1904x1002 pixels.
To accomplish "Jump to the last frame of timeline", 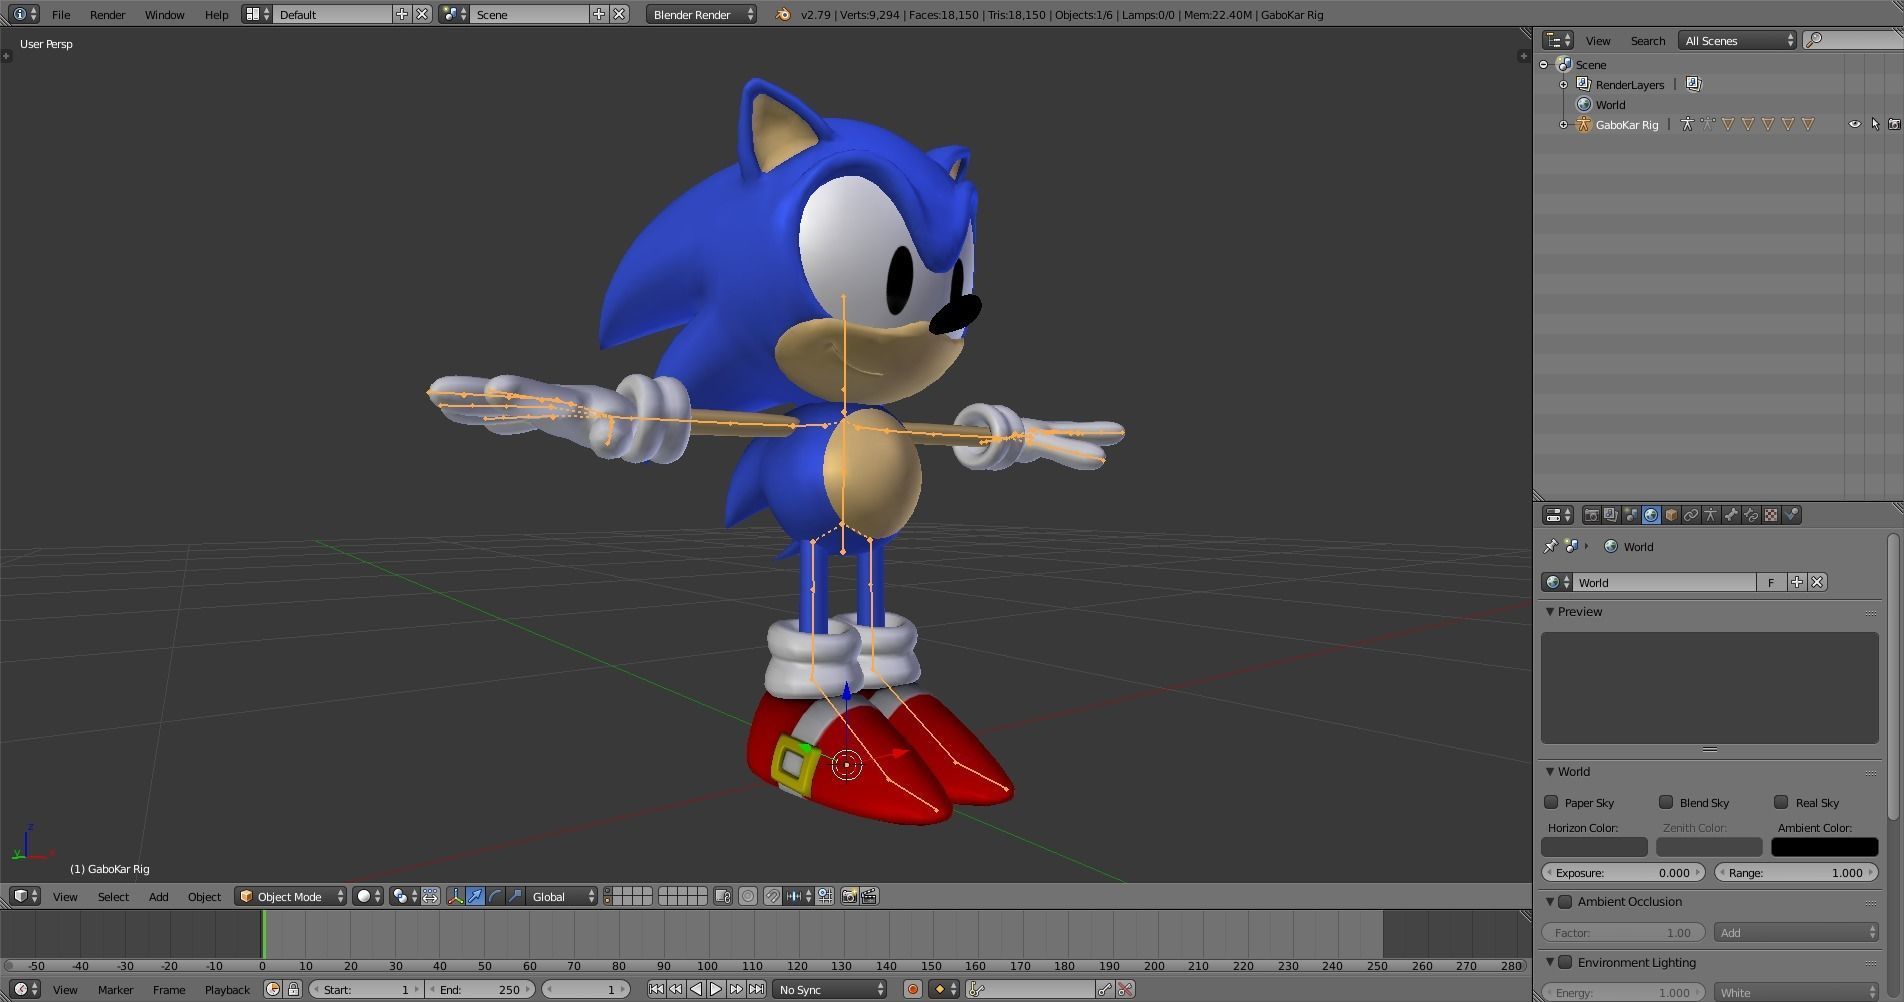I will point(756,989).
